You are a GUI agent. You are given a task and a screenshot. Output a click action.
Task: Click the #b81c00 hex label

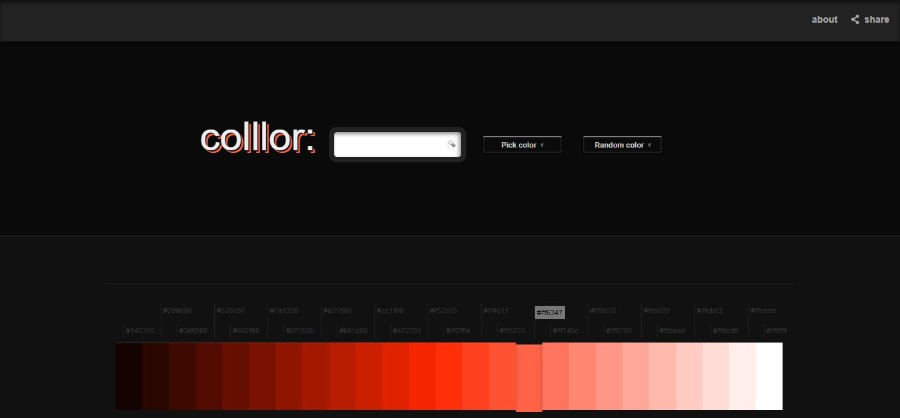click(352, 331)
